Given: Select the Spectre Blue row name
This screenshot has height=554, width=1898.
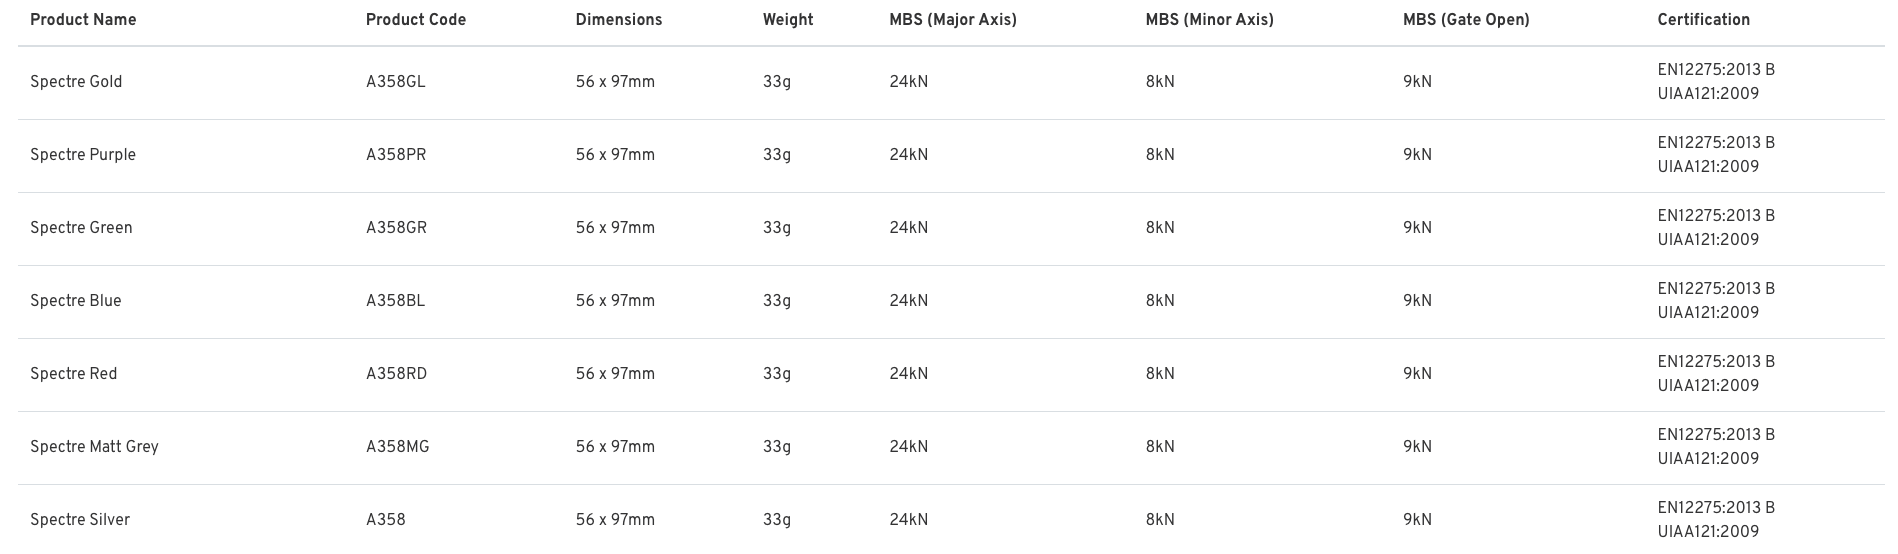Looking at the screenshot, I should pos(76,301).
